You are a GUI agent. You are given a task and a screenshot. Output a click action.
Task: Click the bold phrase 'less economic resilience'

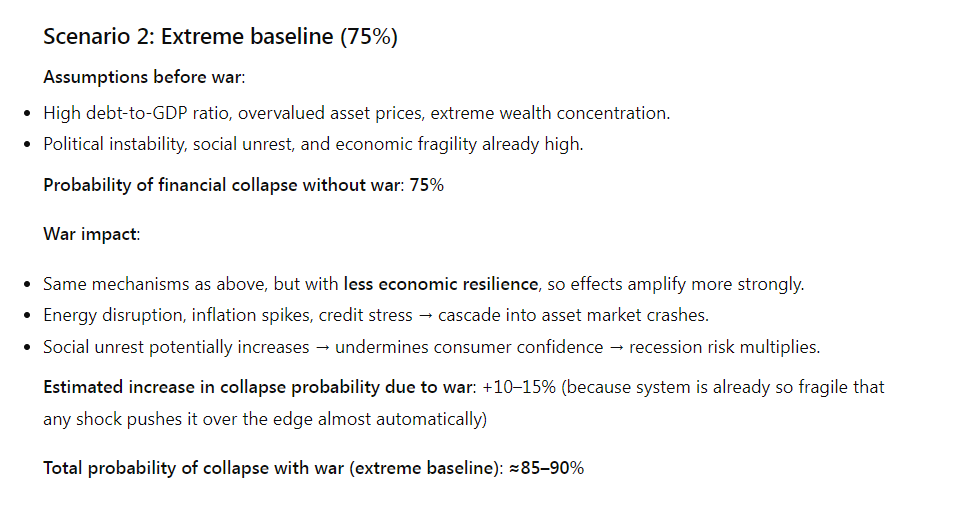coord(440,284)
